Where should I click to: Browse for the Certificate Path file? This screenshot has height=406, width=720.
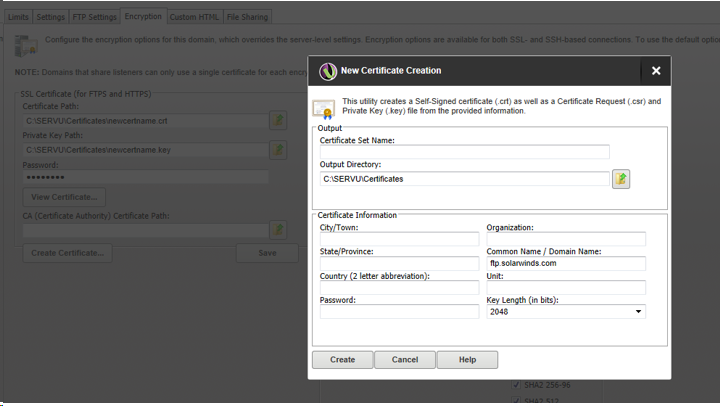(x=278, y=120)
